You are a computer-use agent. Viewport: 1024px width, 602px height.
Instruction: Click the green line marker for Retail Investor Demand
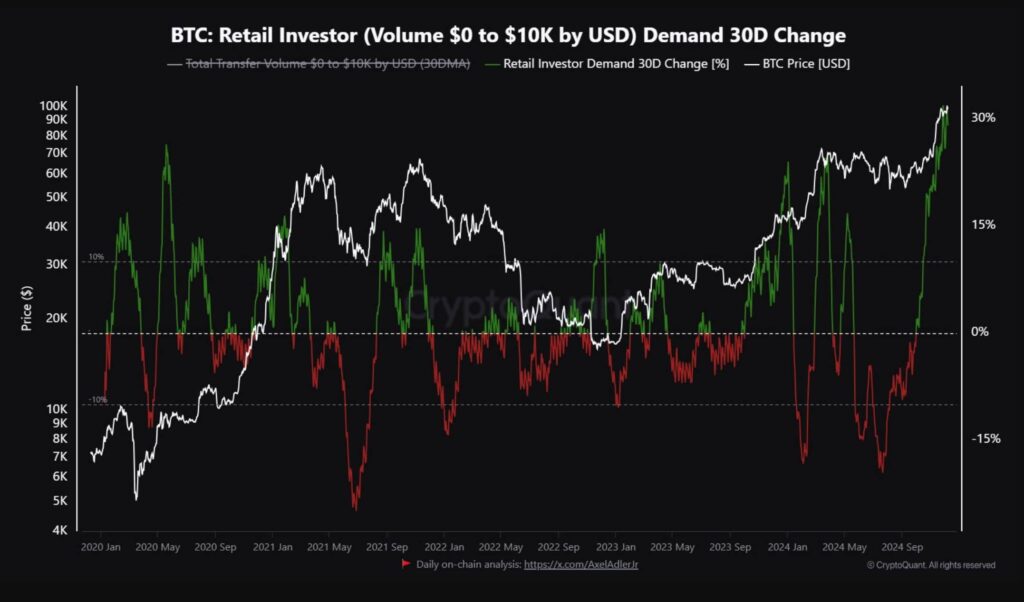[489, 64]
